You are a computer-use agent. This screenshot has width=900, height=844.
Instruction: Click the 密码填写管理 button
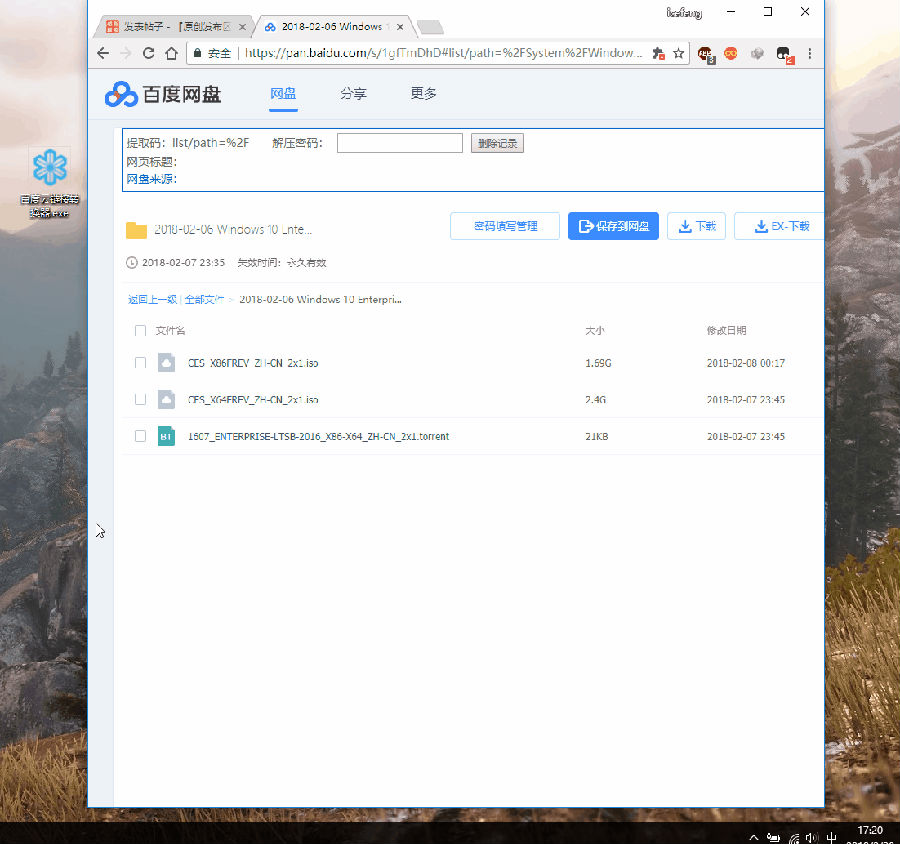click(505, 226)
